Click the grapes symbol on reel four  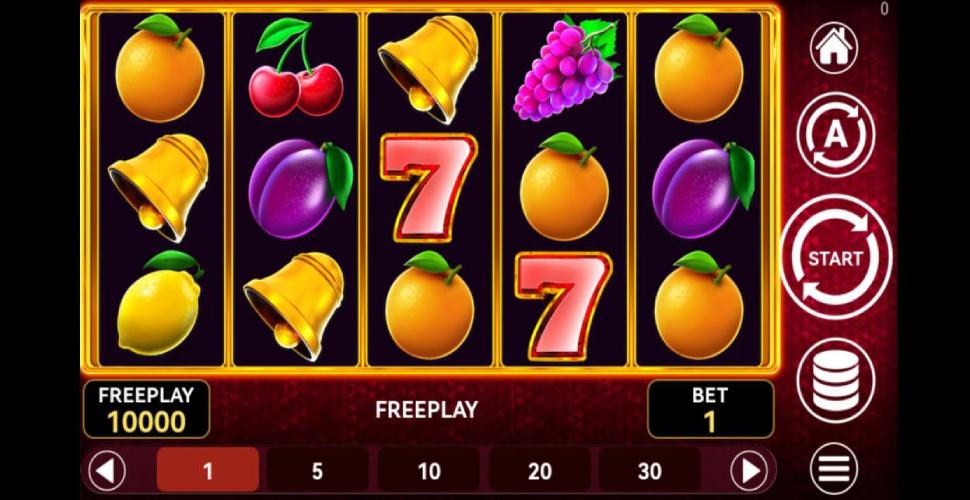click(567, 68)
